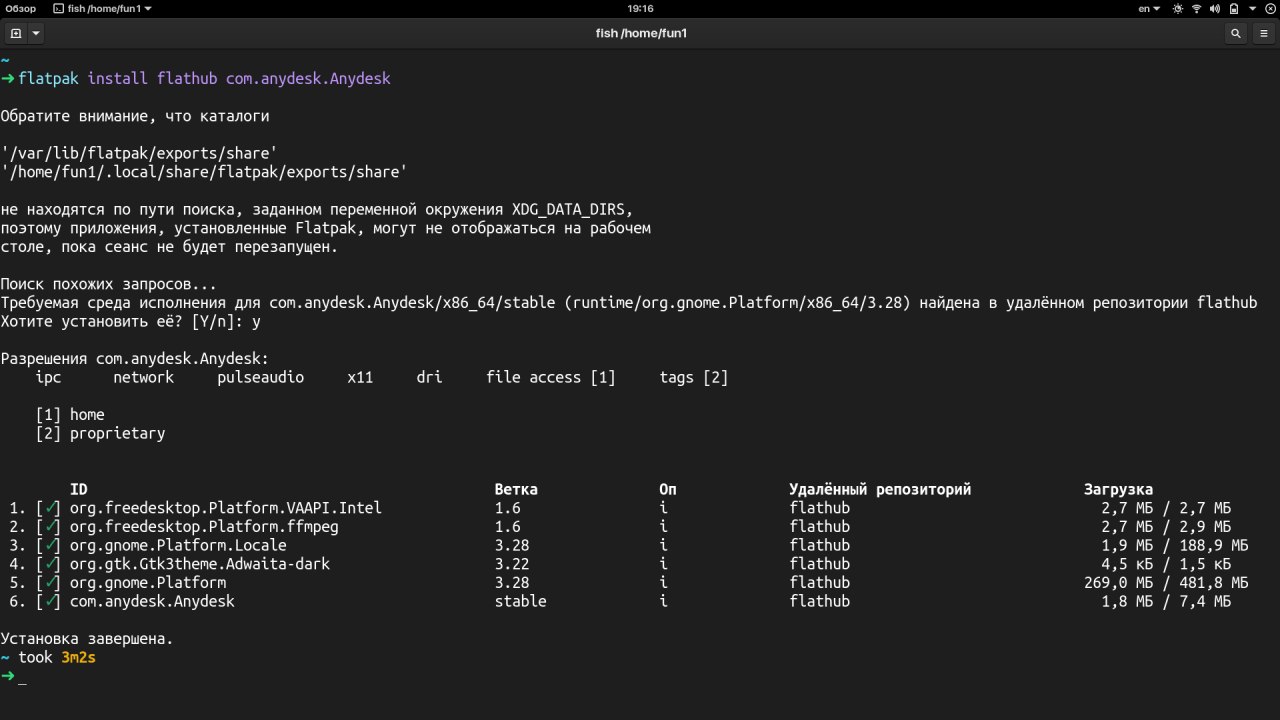The height and width of the screenshot is (720, 1280).
Task: Open the terminal hamburger menu
Action: [x=1264, y=33]
